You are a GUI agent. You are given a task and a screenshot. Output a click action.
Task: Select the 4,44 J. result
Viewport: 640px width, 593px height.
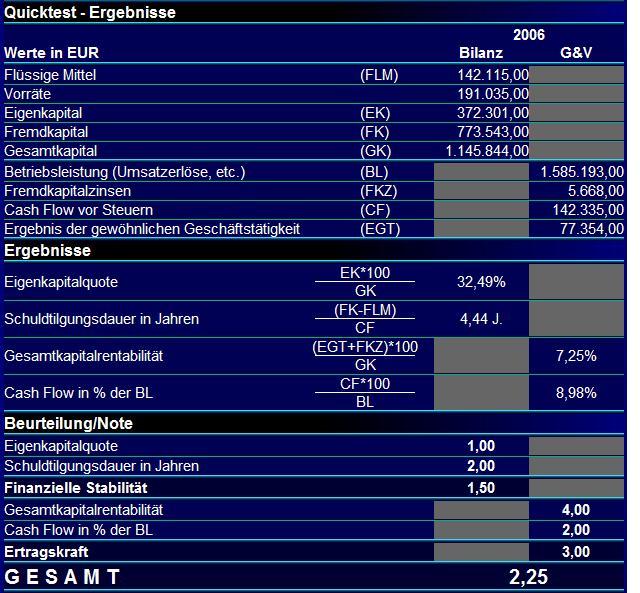pos(481,319)
